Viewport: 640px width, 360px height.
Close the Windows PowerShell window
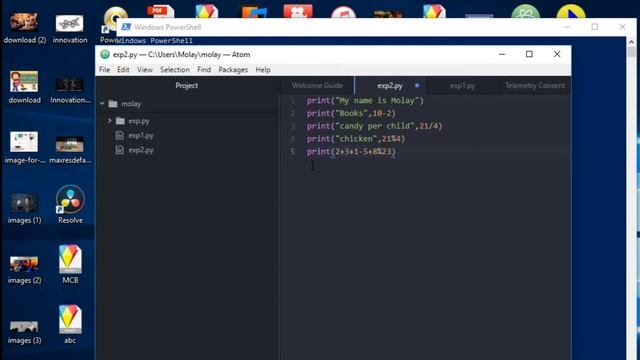[622, 27]
